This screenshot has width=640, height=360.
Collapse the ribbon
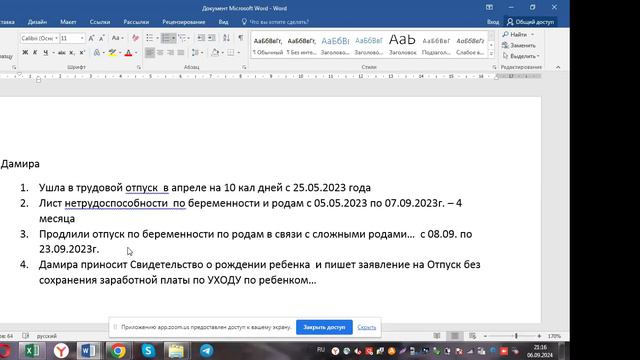[x=558, y=67]
